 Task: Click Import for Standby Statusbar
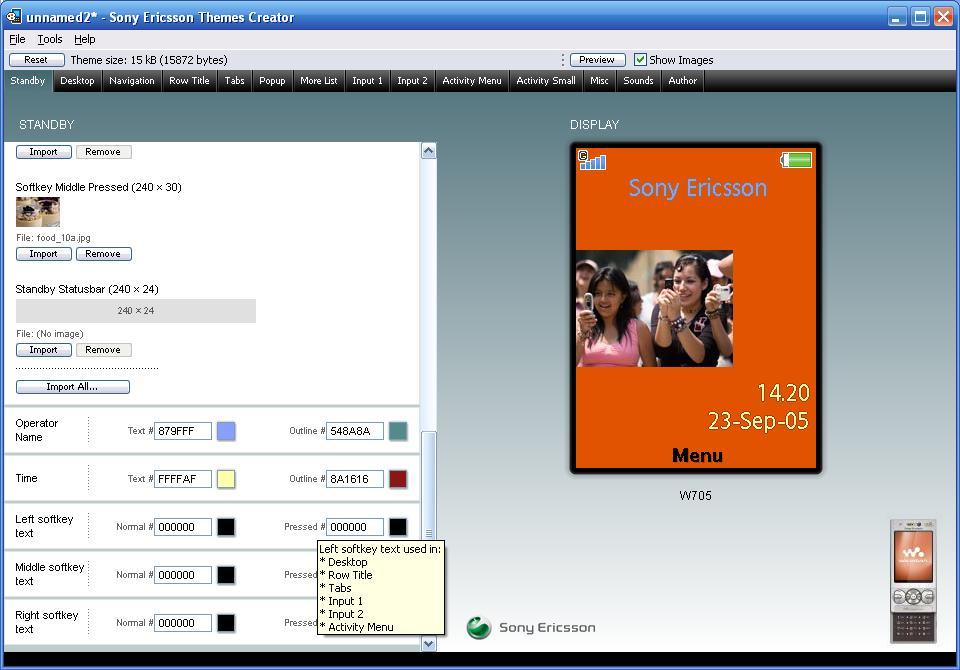(43, 350)
